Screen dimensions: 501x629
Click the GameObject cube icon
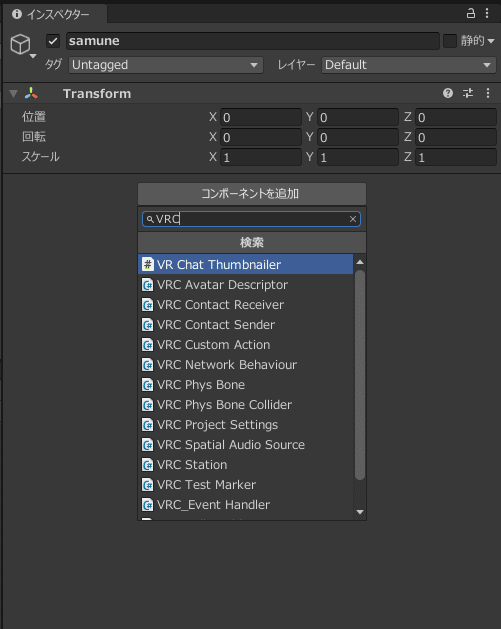pos(20,44)
